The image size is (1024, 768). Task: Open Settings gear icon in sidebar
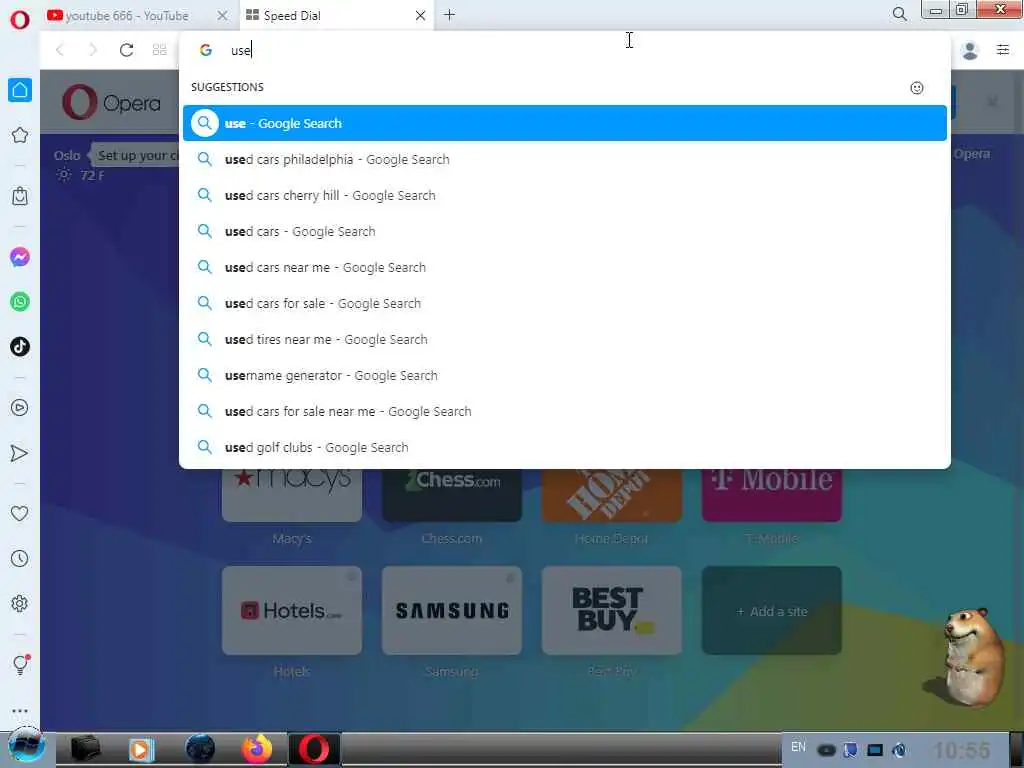coord(20,603)
